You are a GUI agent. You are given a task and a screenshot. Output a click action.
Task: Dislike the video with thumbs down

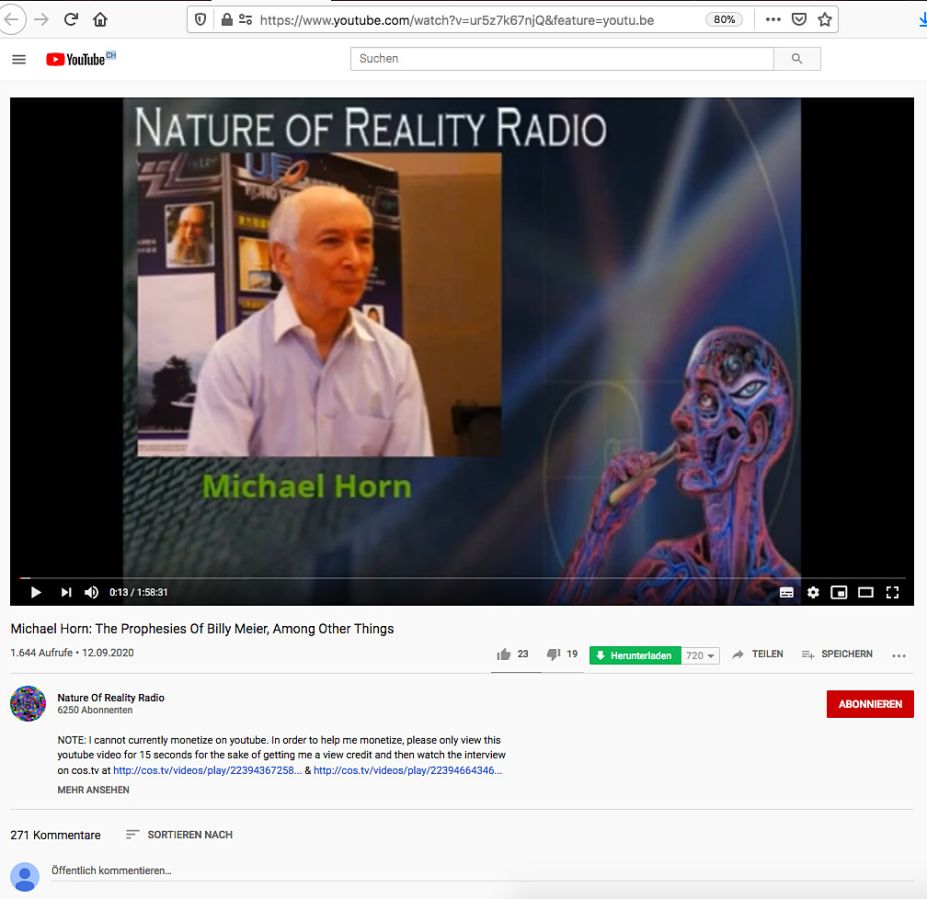pyautogui.click(x=553, y=655)
